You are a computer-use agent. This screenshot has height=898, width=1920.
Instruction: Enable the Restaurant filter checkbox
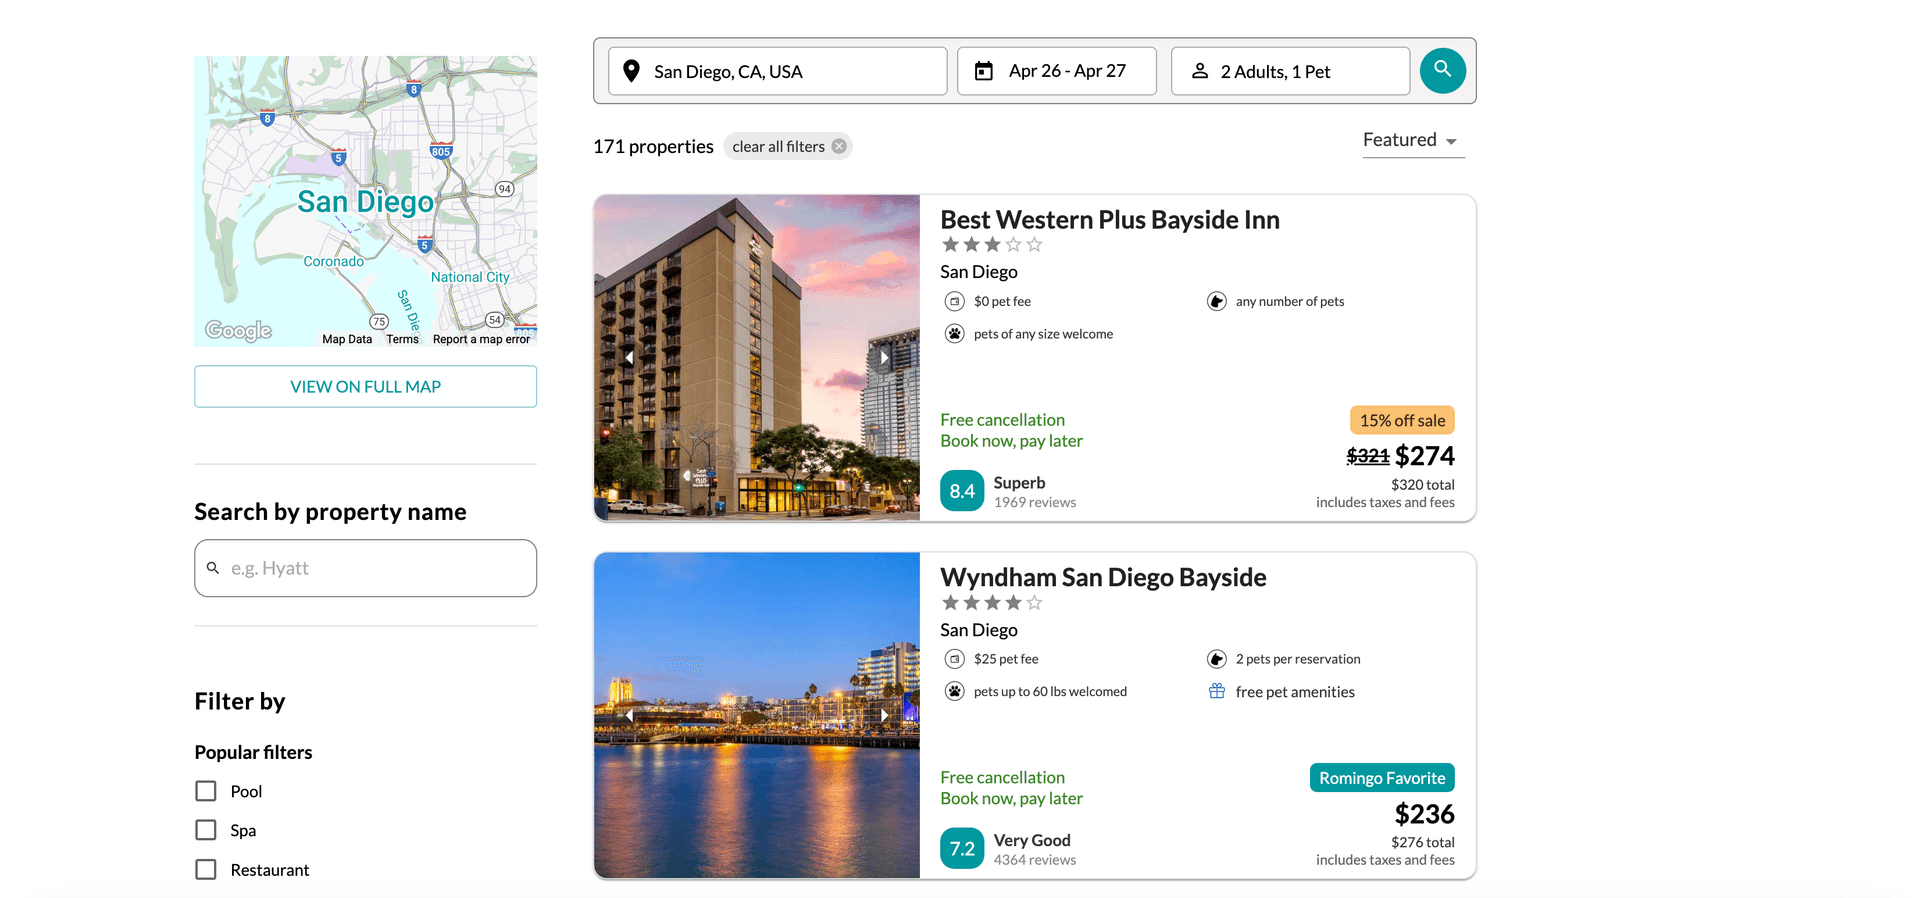206,870
